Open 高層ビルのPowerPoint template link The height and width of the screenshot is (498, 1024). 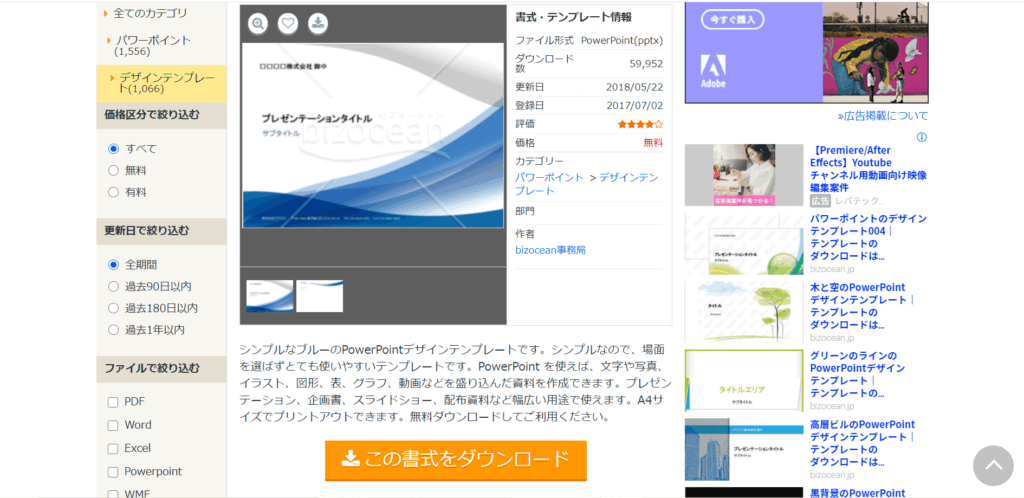863,443
